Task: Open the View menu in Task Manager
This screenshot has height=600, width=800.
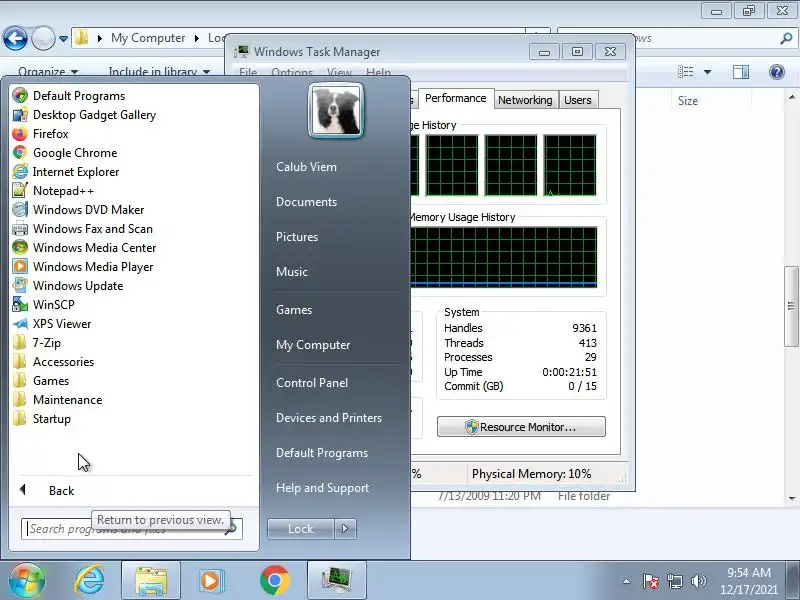Action: [x=339, y=73]
